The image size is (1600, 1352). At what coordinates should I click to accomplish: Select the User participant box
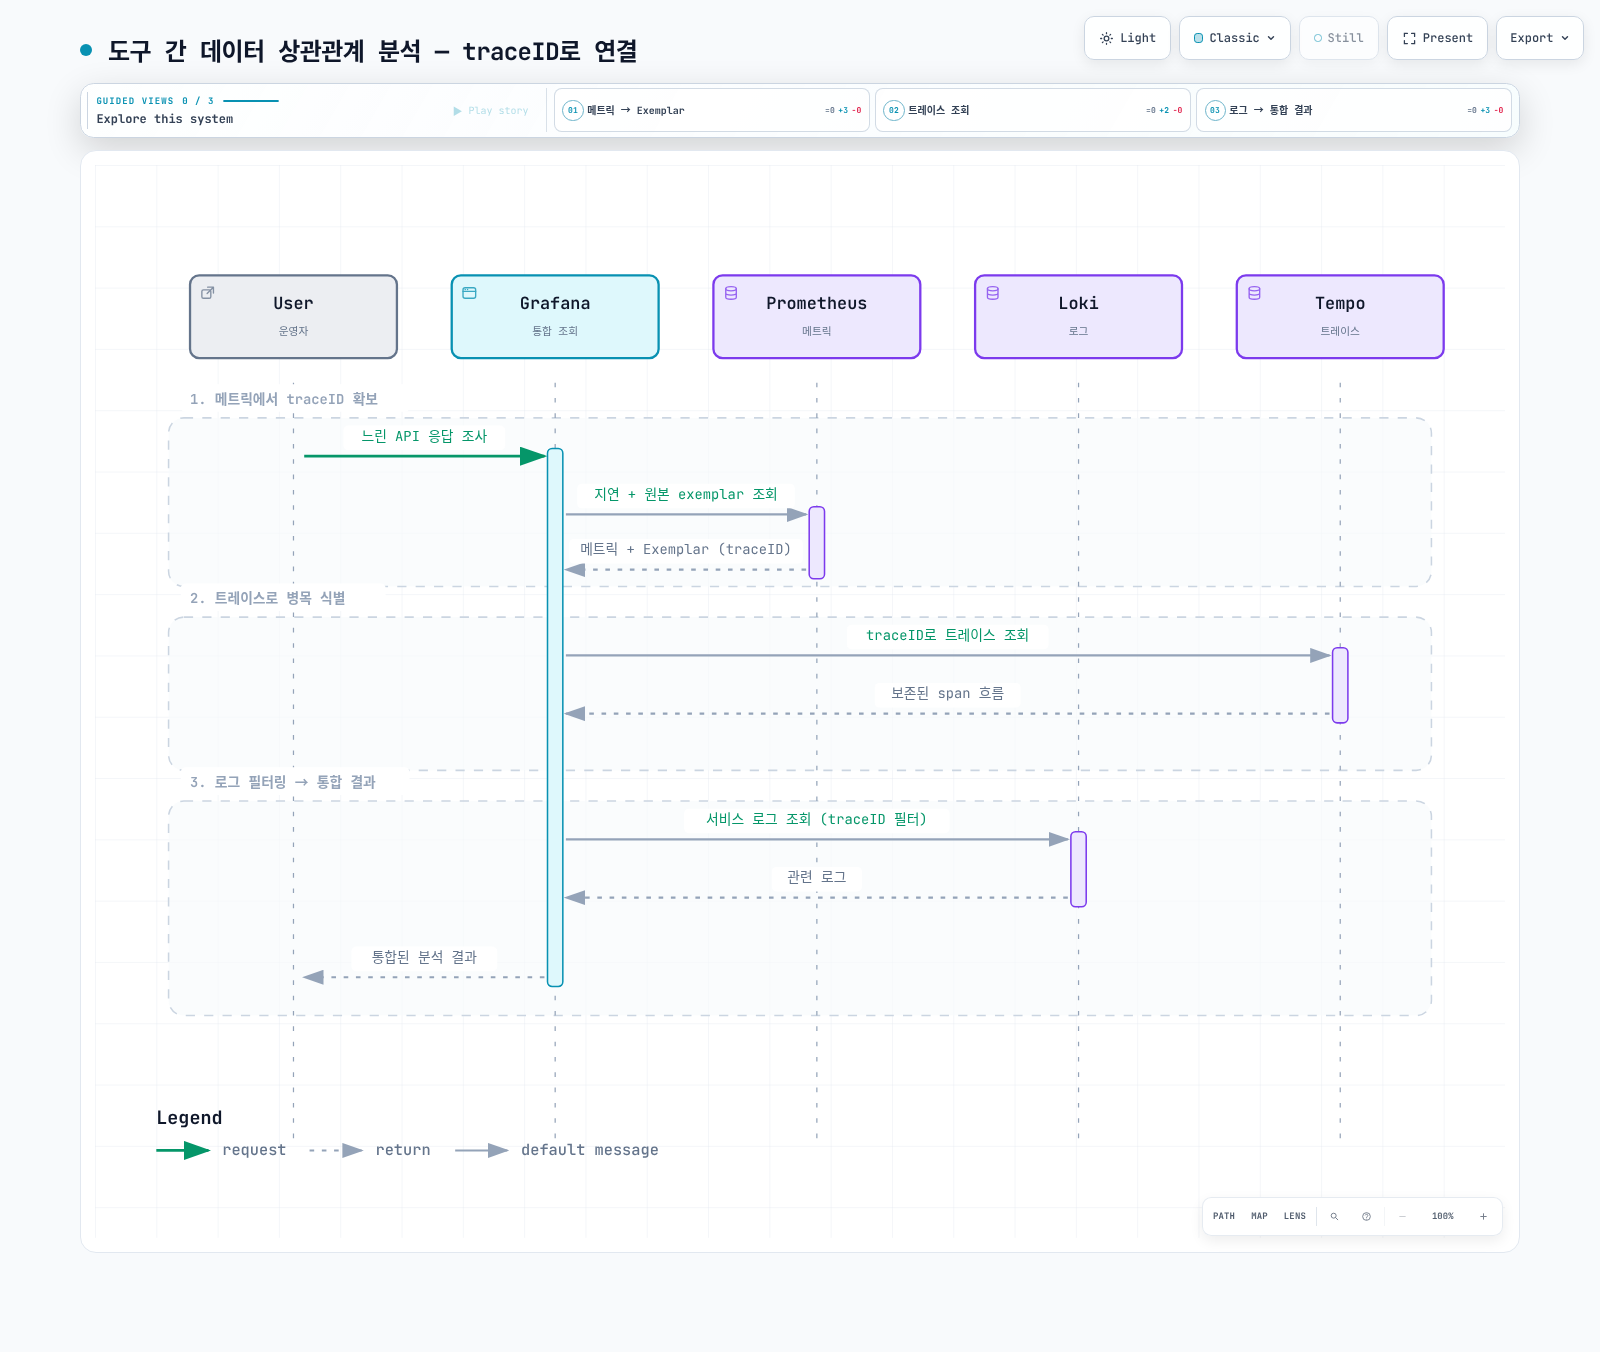point(293,316)
